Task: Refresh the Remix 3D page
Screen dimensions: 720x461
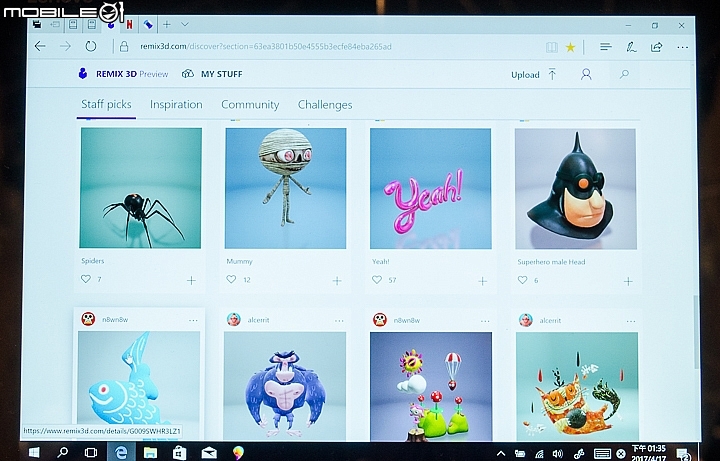Action: tap(91, 46)
